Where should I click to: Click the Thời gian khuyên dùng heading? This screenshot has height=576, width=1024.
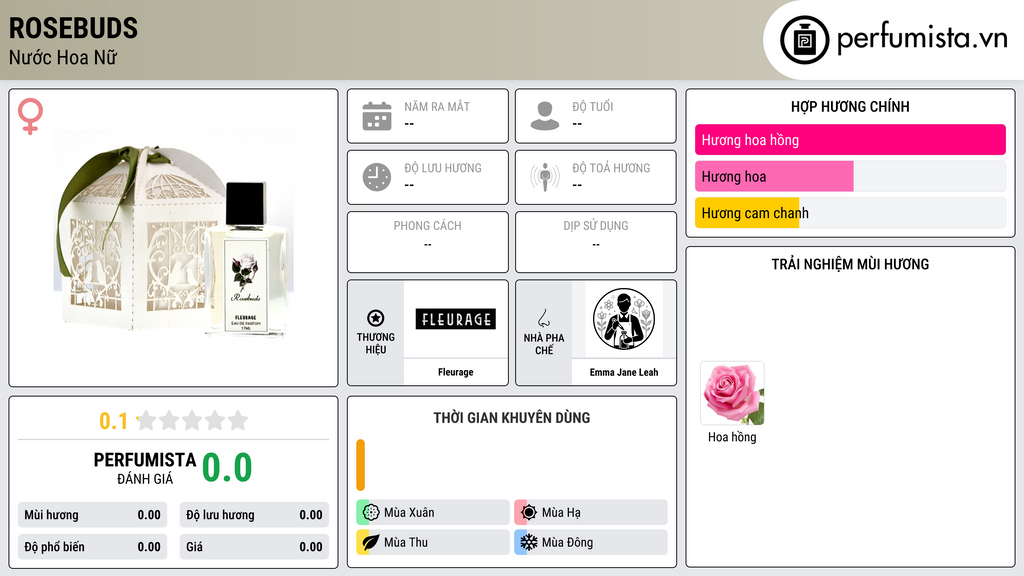(x=512, y=417)
